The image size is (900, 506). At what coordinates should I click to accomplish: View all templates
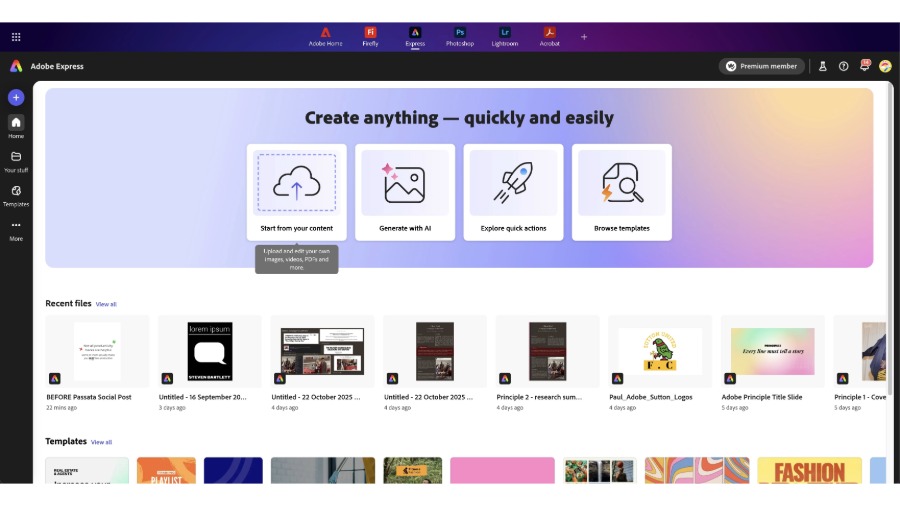101,442
